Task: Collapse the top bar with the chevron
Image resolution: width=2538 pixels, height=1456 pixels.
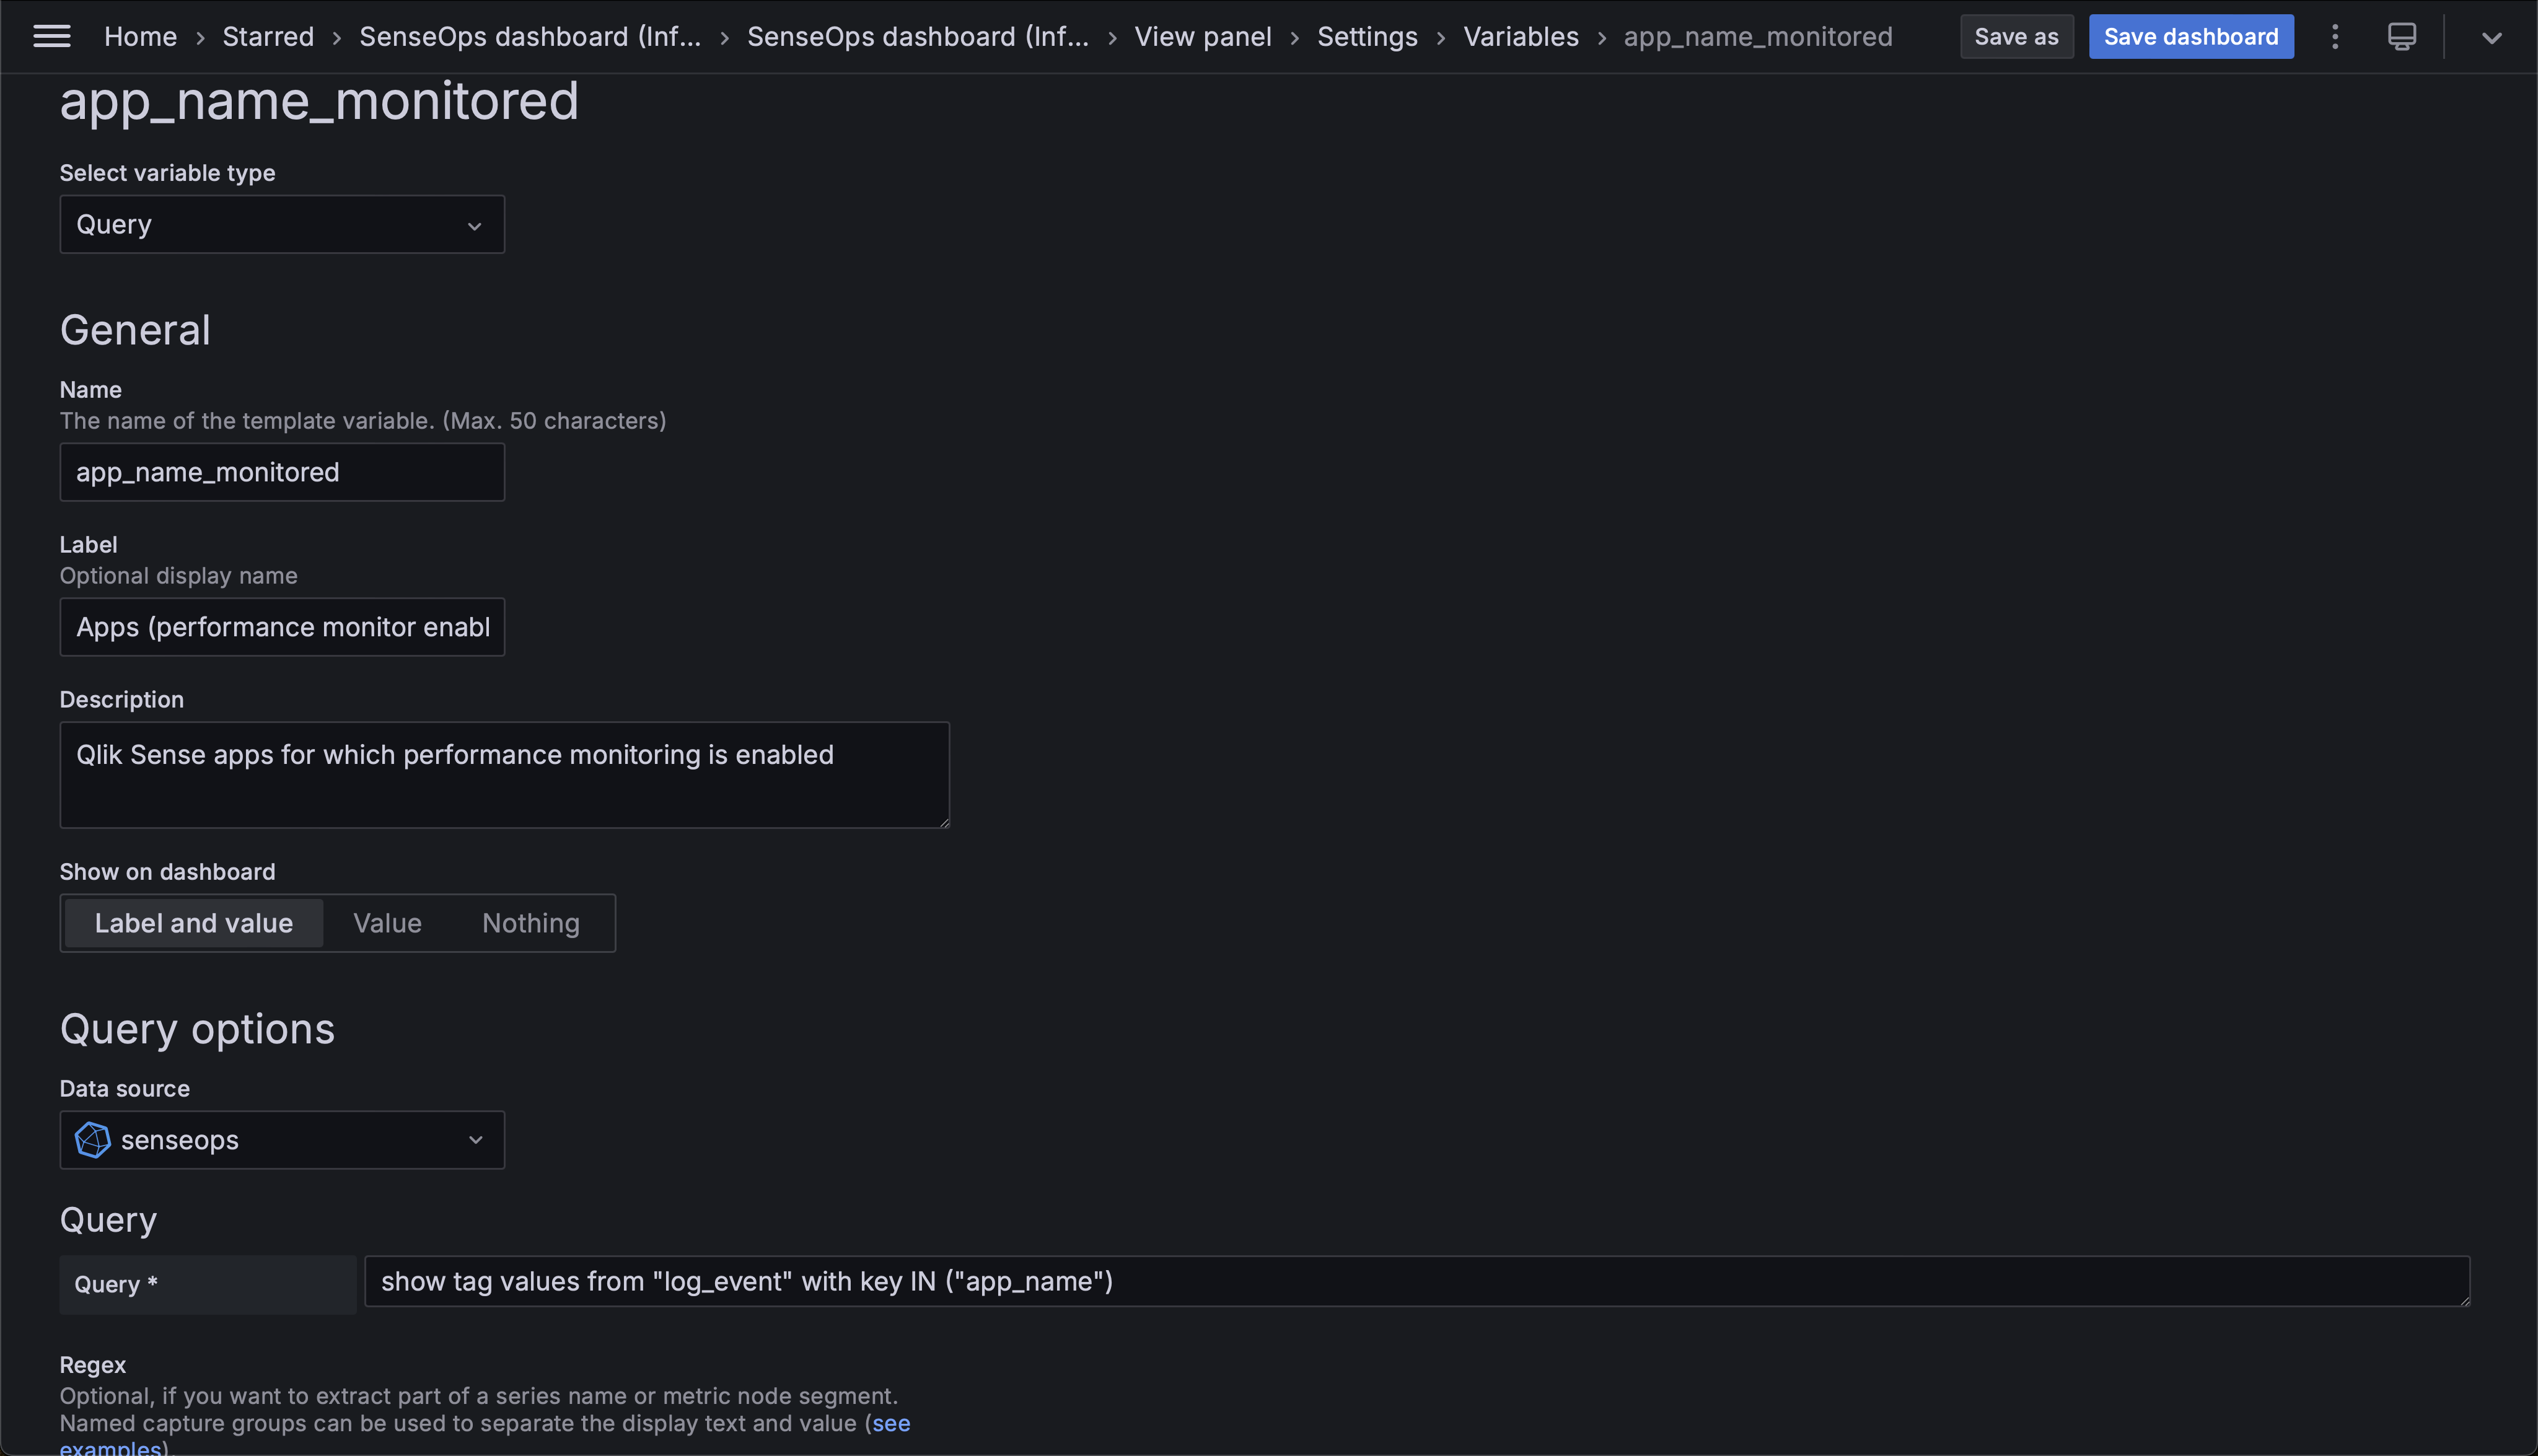Action: coord(2491,38)
